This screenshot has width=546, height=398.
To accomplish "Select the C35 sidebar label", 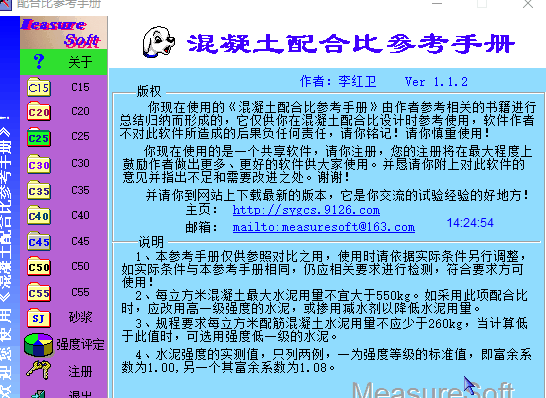I will pyautogui.click(x=80, y=190).
